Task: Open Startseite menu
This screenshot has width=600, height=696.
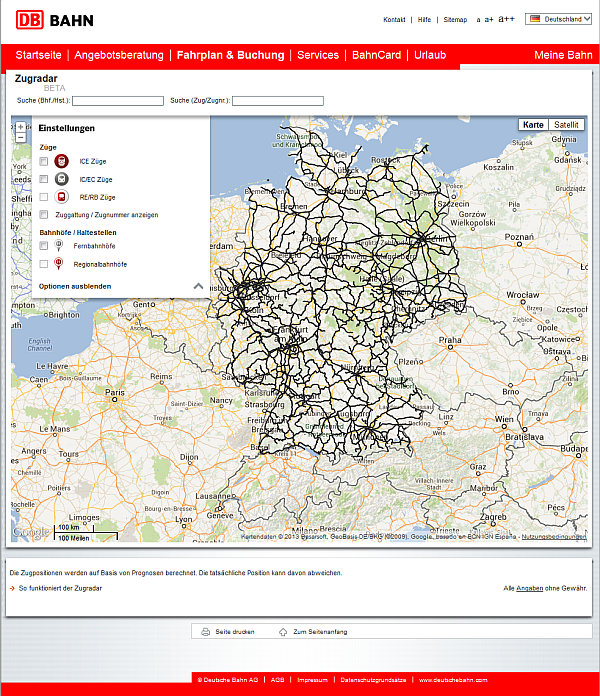Action: click(x=38, y=55)
